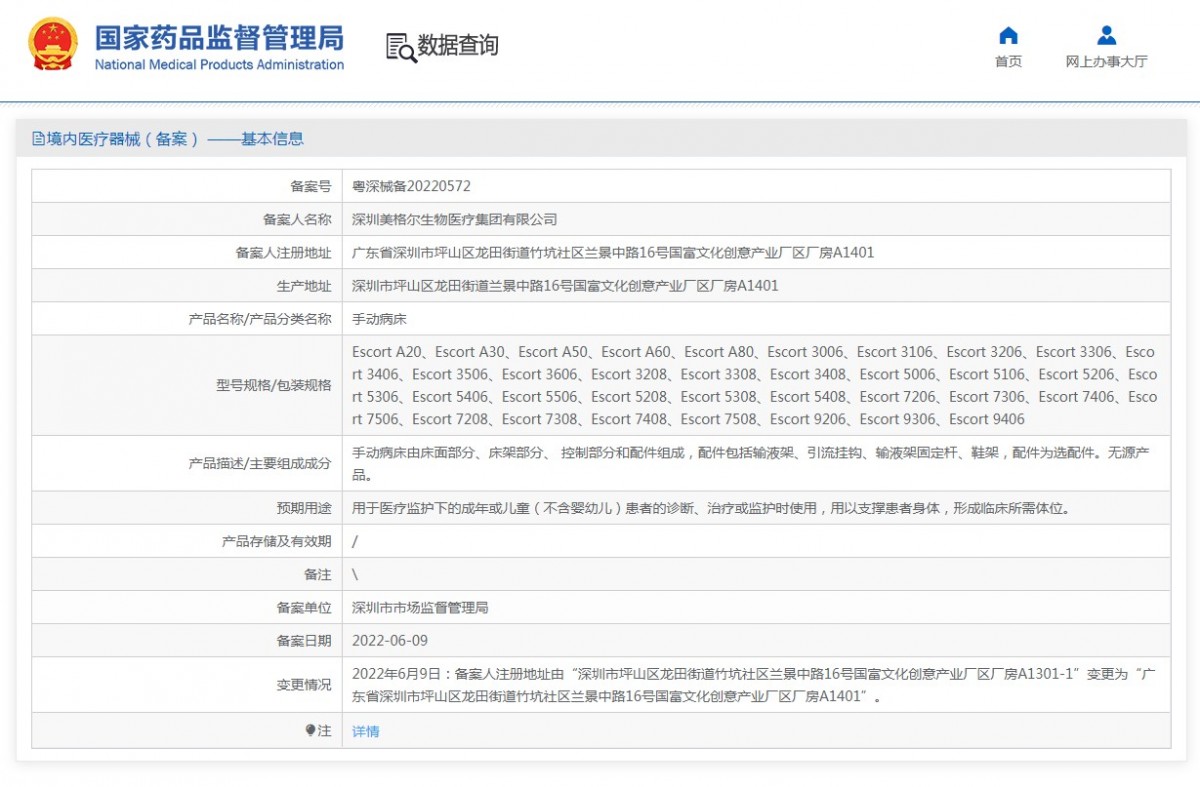This screenshot has height=787, width=1200.
Task: Click the 备案单位 row label
Action: pyautogui.click(x=304, y=608)
